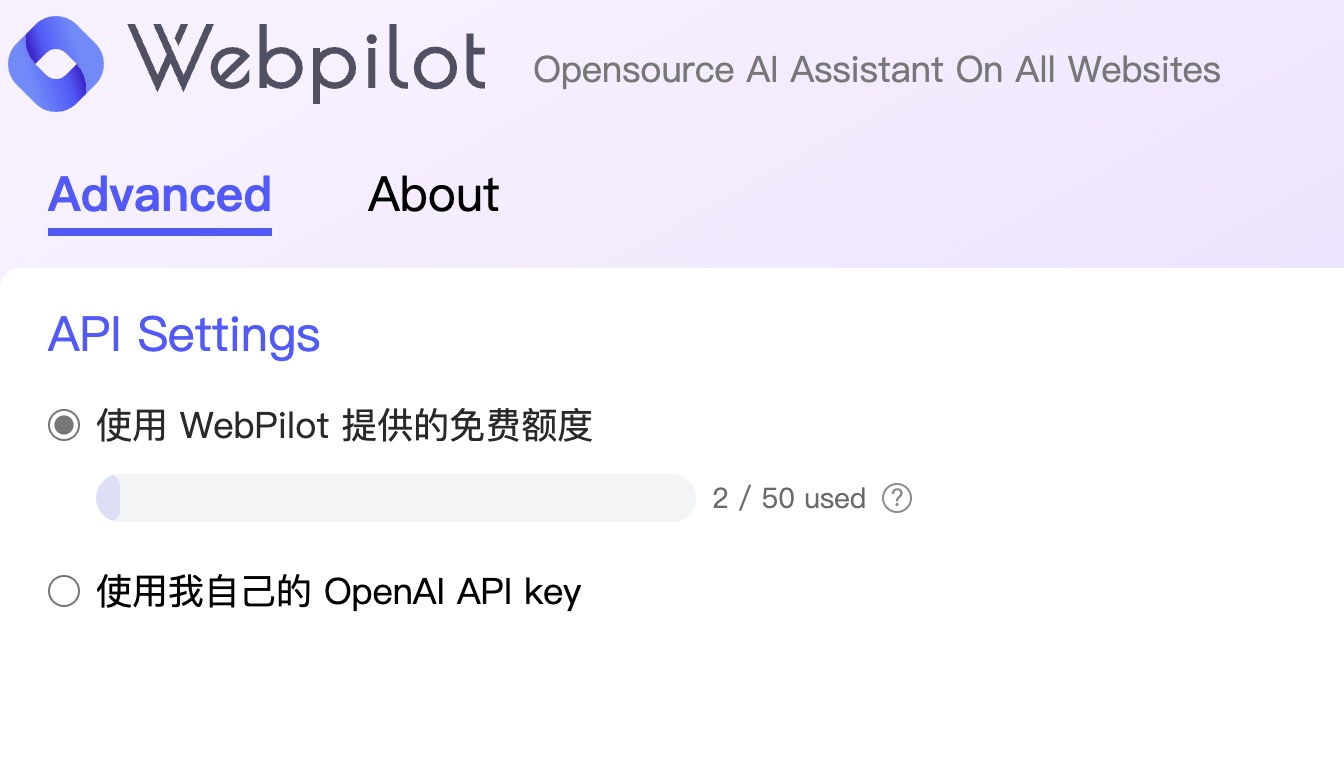Viewport: 1344px width, 780px height.
Task: Click the "使用 WebPilot 提供的免费额度" label
Action: pyautogui.click(x=344, y=426)
